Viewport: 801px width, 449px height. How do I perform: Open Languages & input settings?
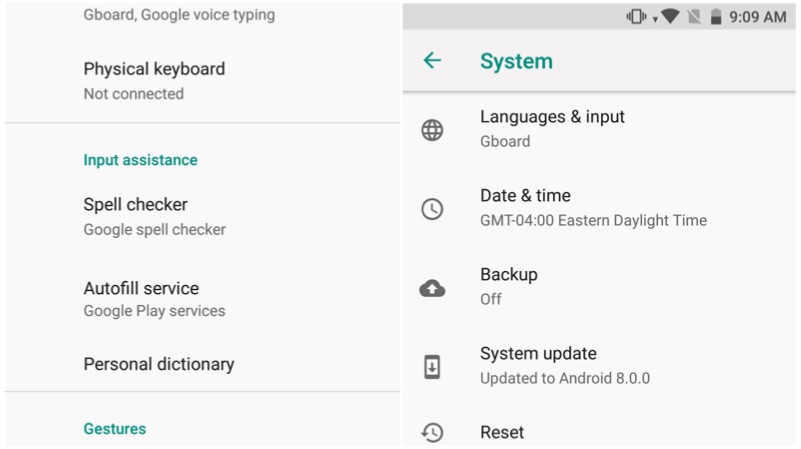coord(552,128)
